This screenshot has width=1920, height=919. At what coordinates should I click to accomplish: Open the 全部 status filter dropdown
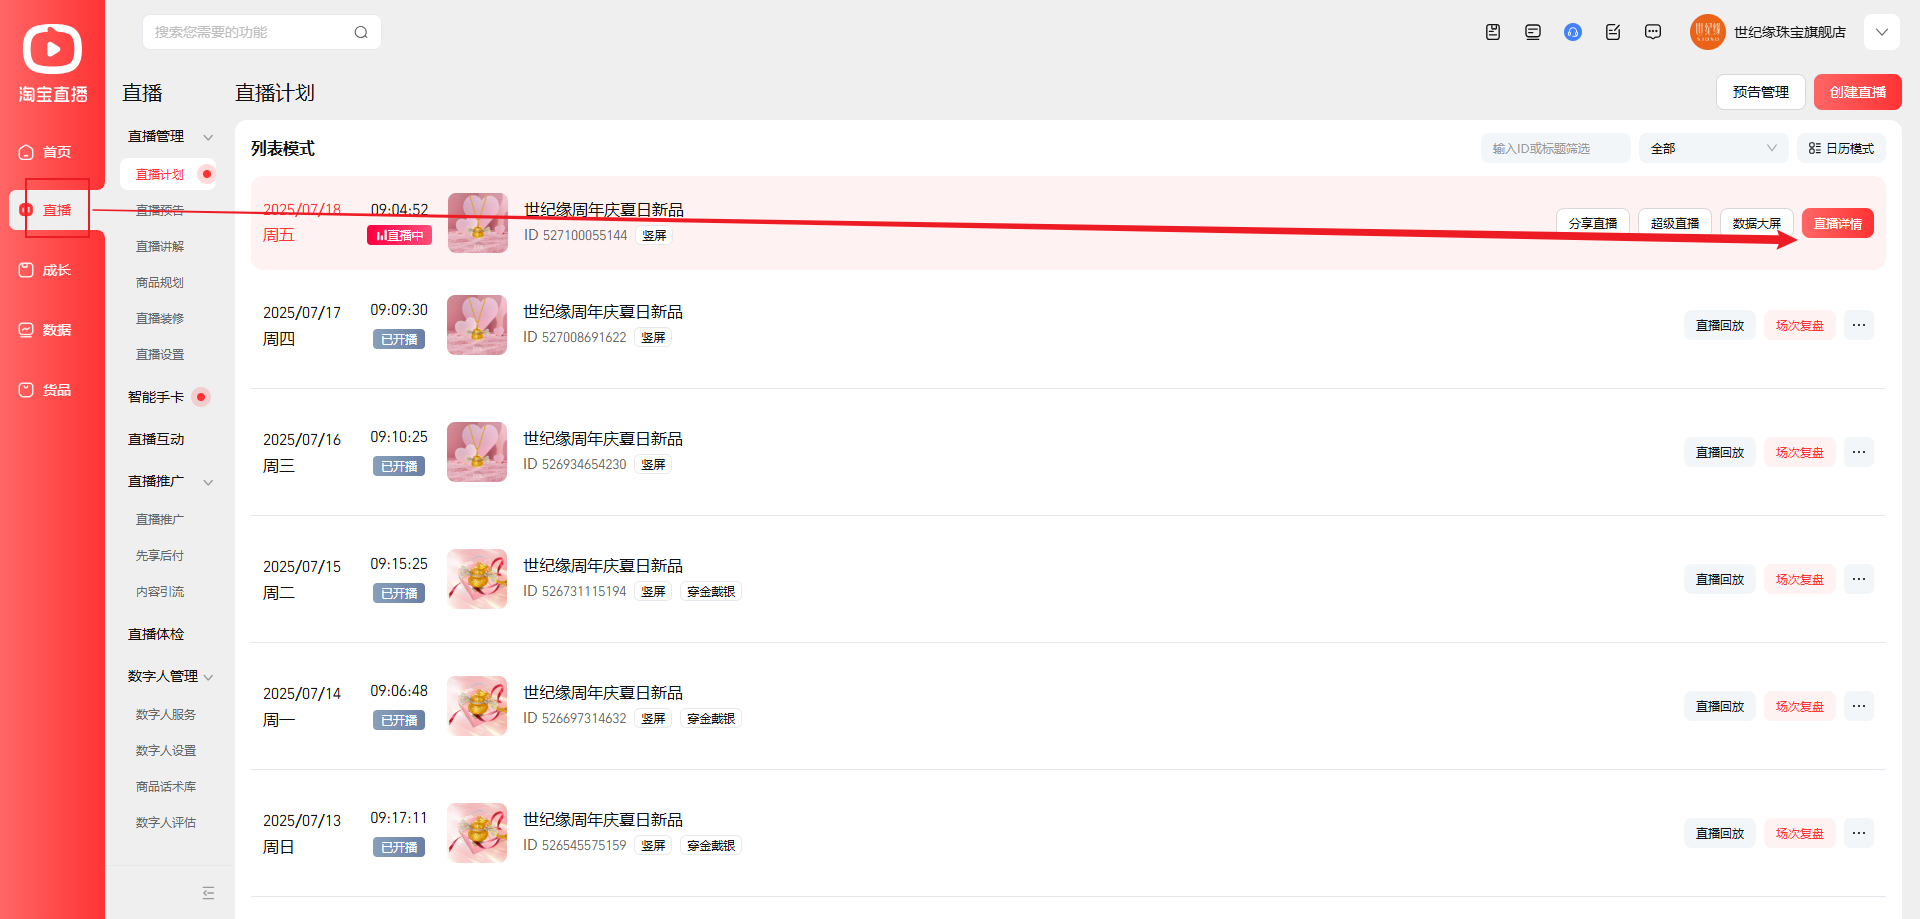pos(1713,148)
